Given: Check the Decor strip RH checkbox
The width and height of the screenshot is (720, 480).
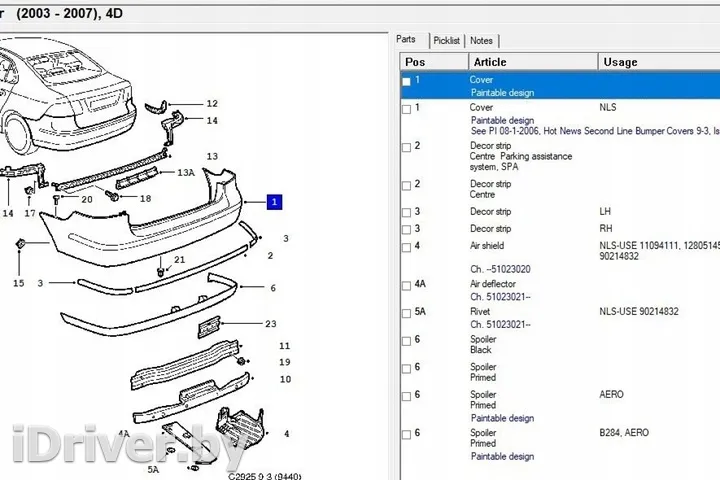Looking at the screenshot, I should point(406,230).
